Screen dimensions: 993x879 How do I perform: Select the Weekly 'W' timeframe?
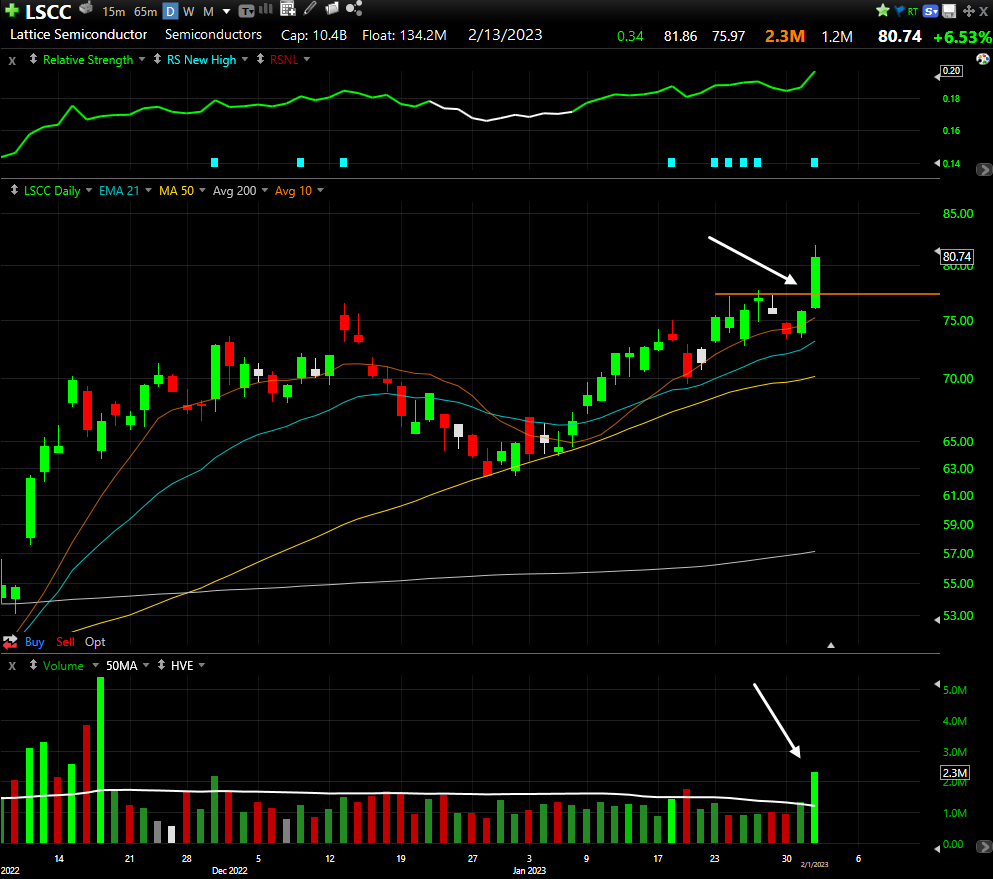[189, 12]
